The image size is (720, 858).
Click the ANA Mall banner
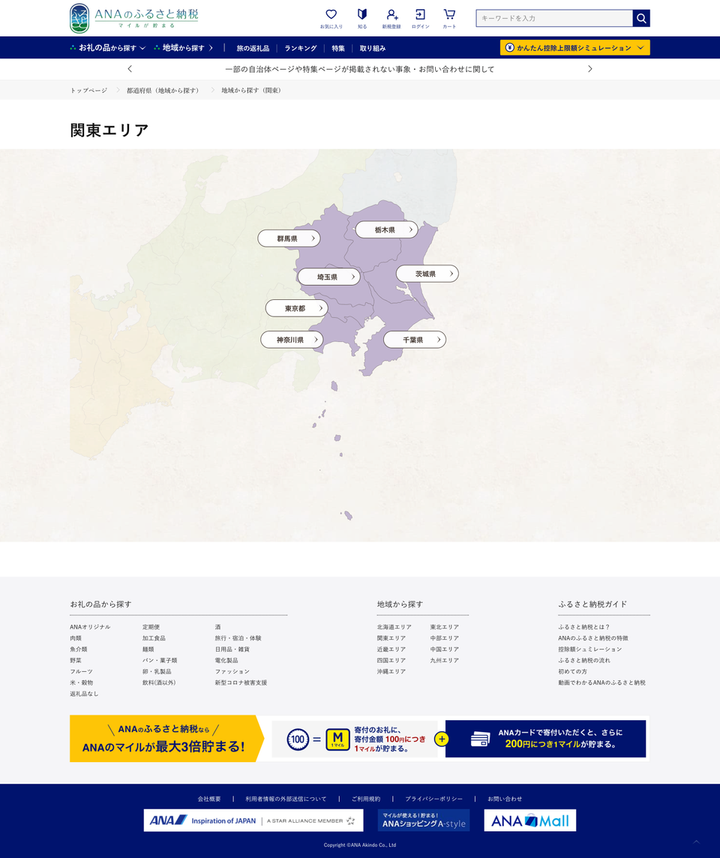pyautogui.click(x=530, y=820)
